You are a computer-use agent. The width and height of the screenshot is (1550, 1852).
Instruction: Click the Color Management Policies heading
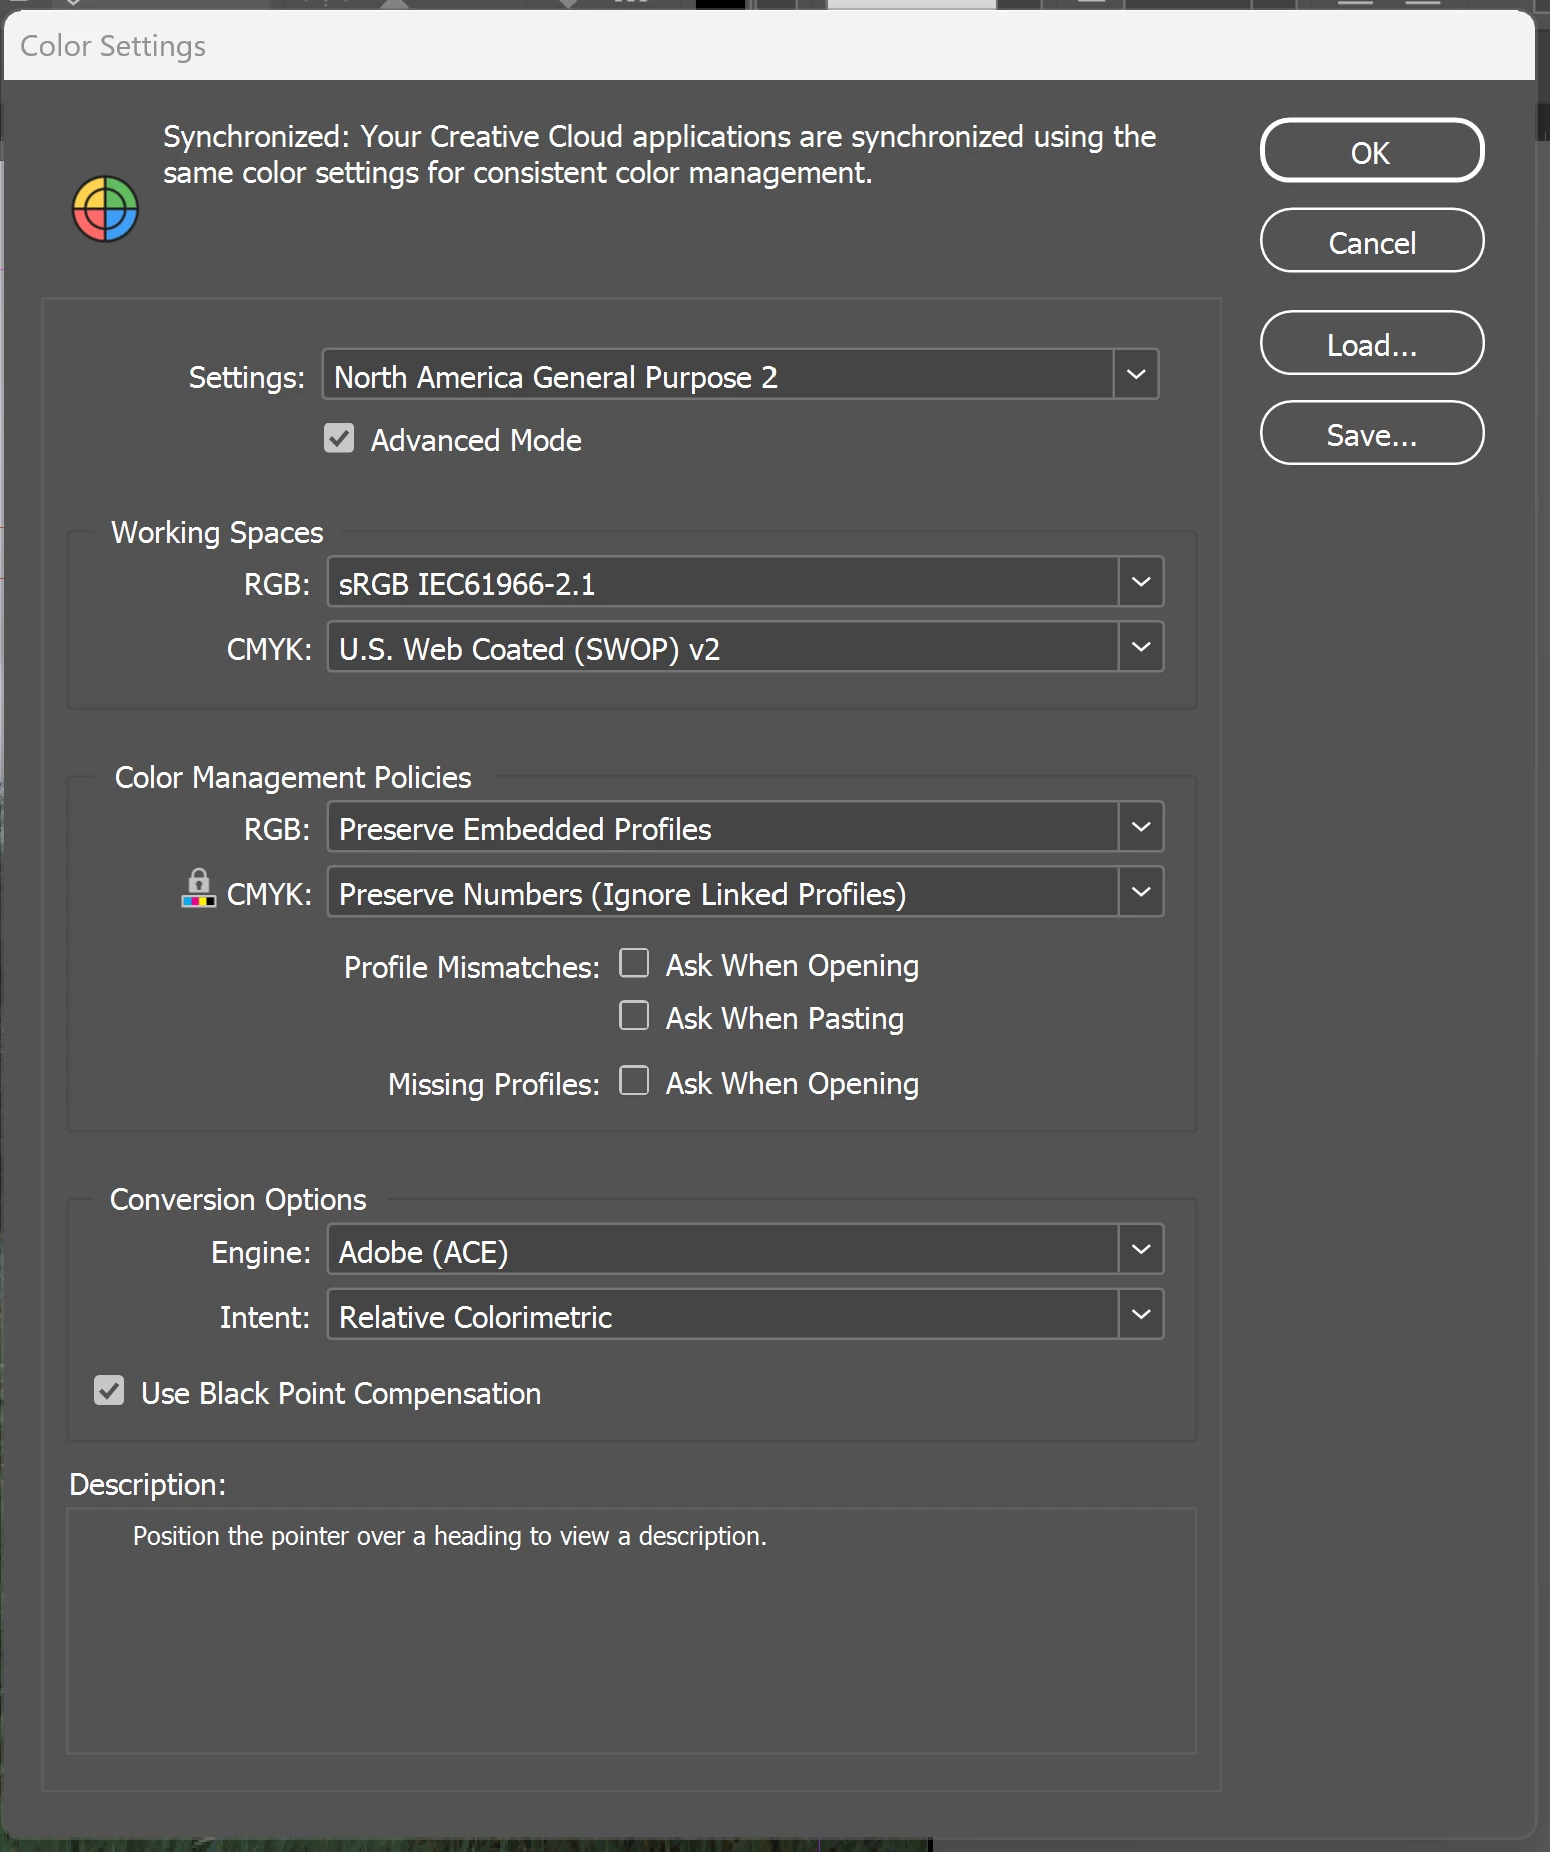(293, 777)
